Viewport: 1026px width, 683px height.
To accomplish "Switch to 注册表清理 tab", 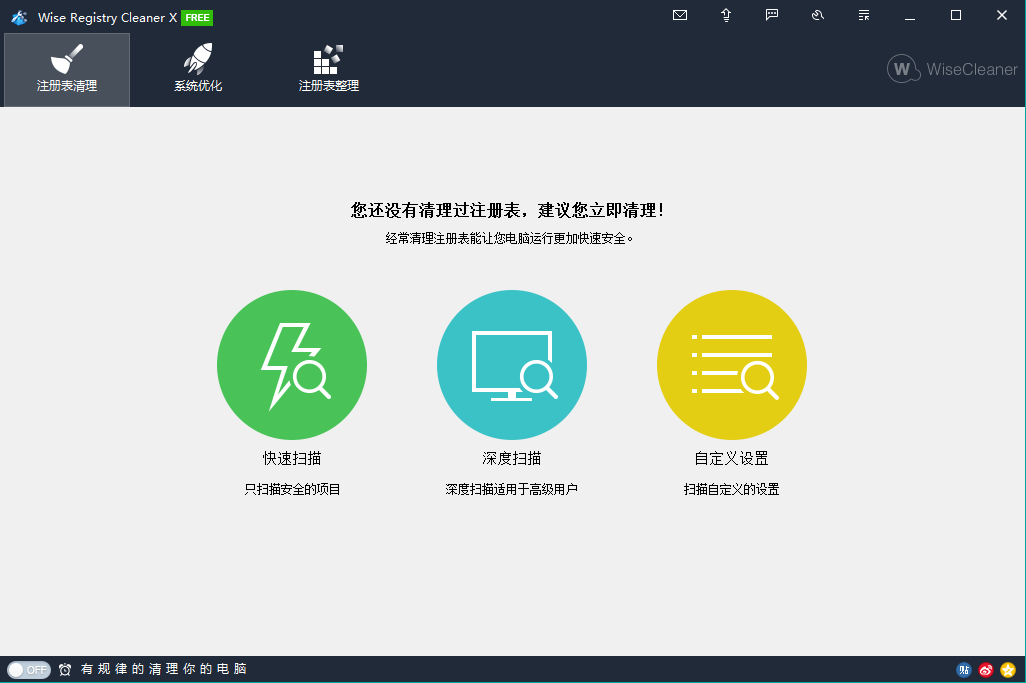I will click(x=67, y=70).
